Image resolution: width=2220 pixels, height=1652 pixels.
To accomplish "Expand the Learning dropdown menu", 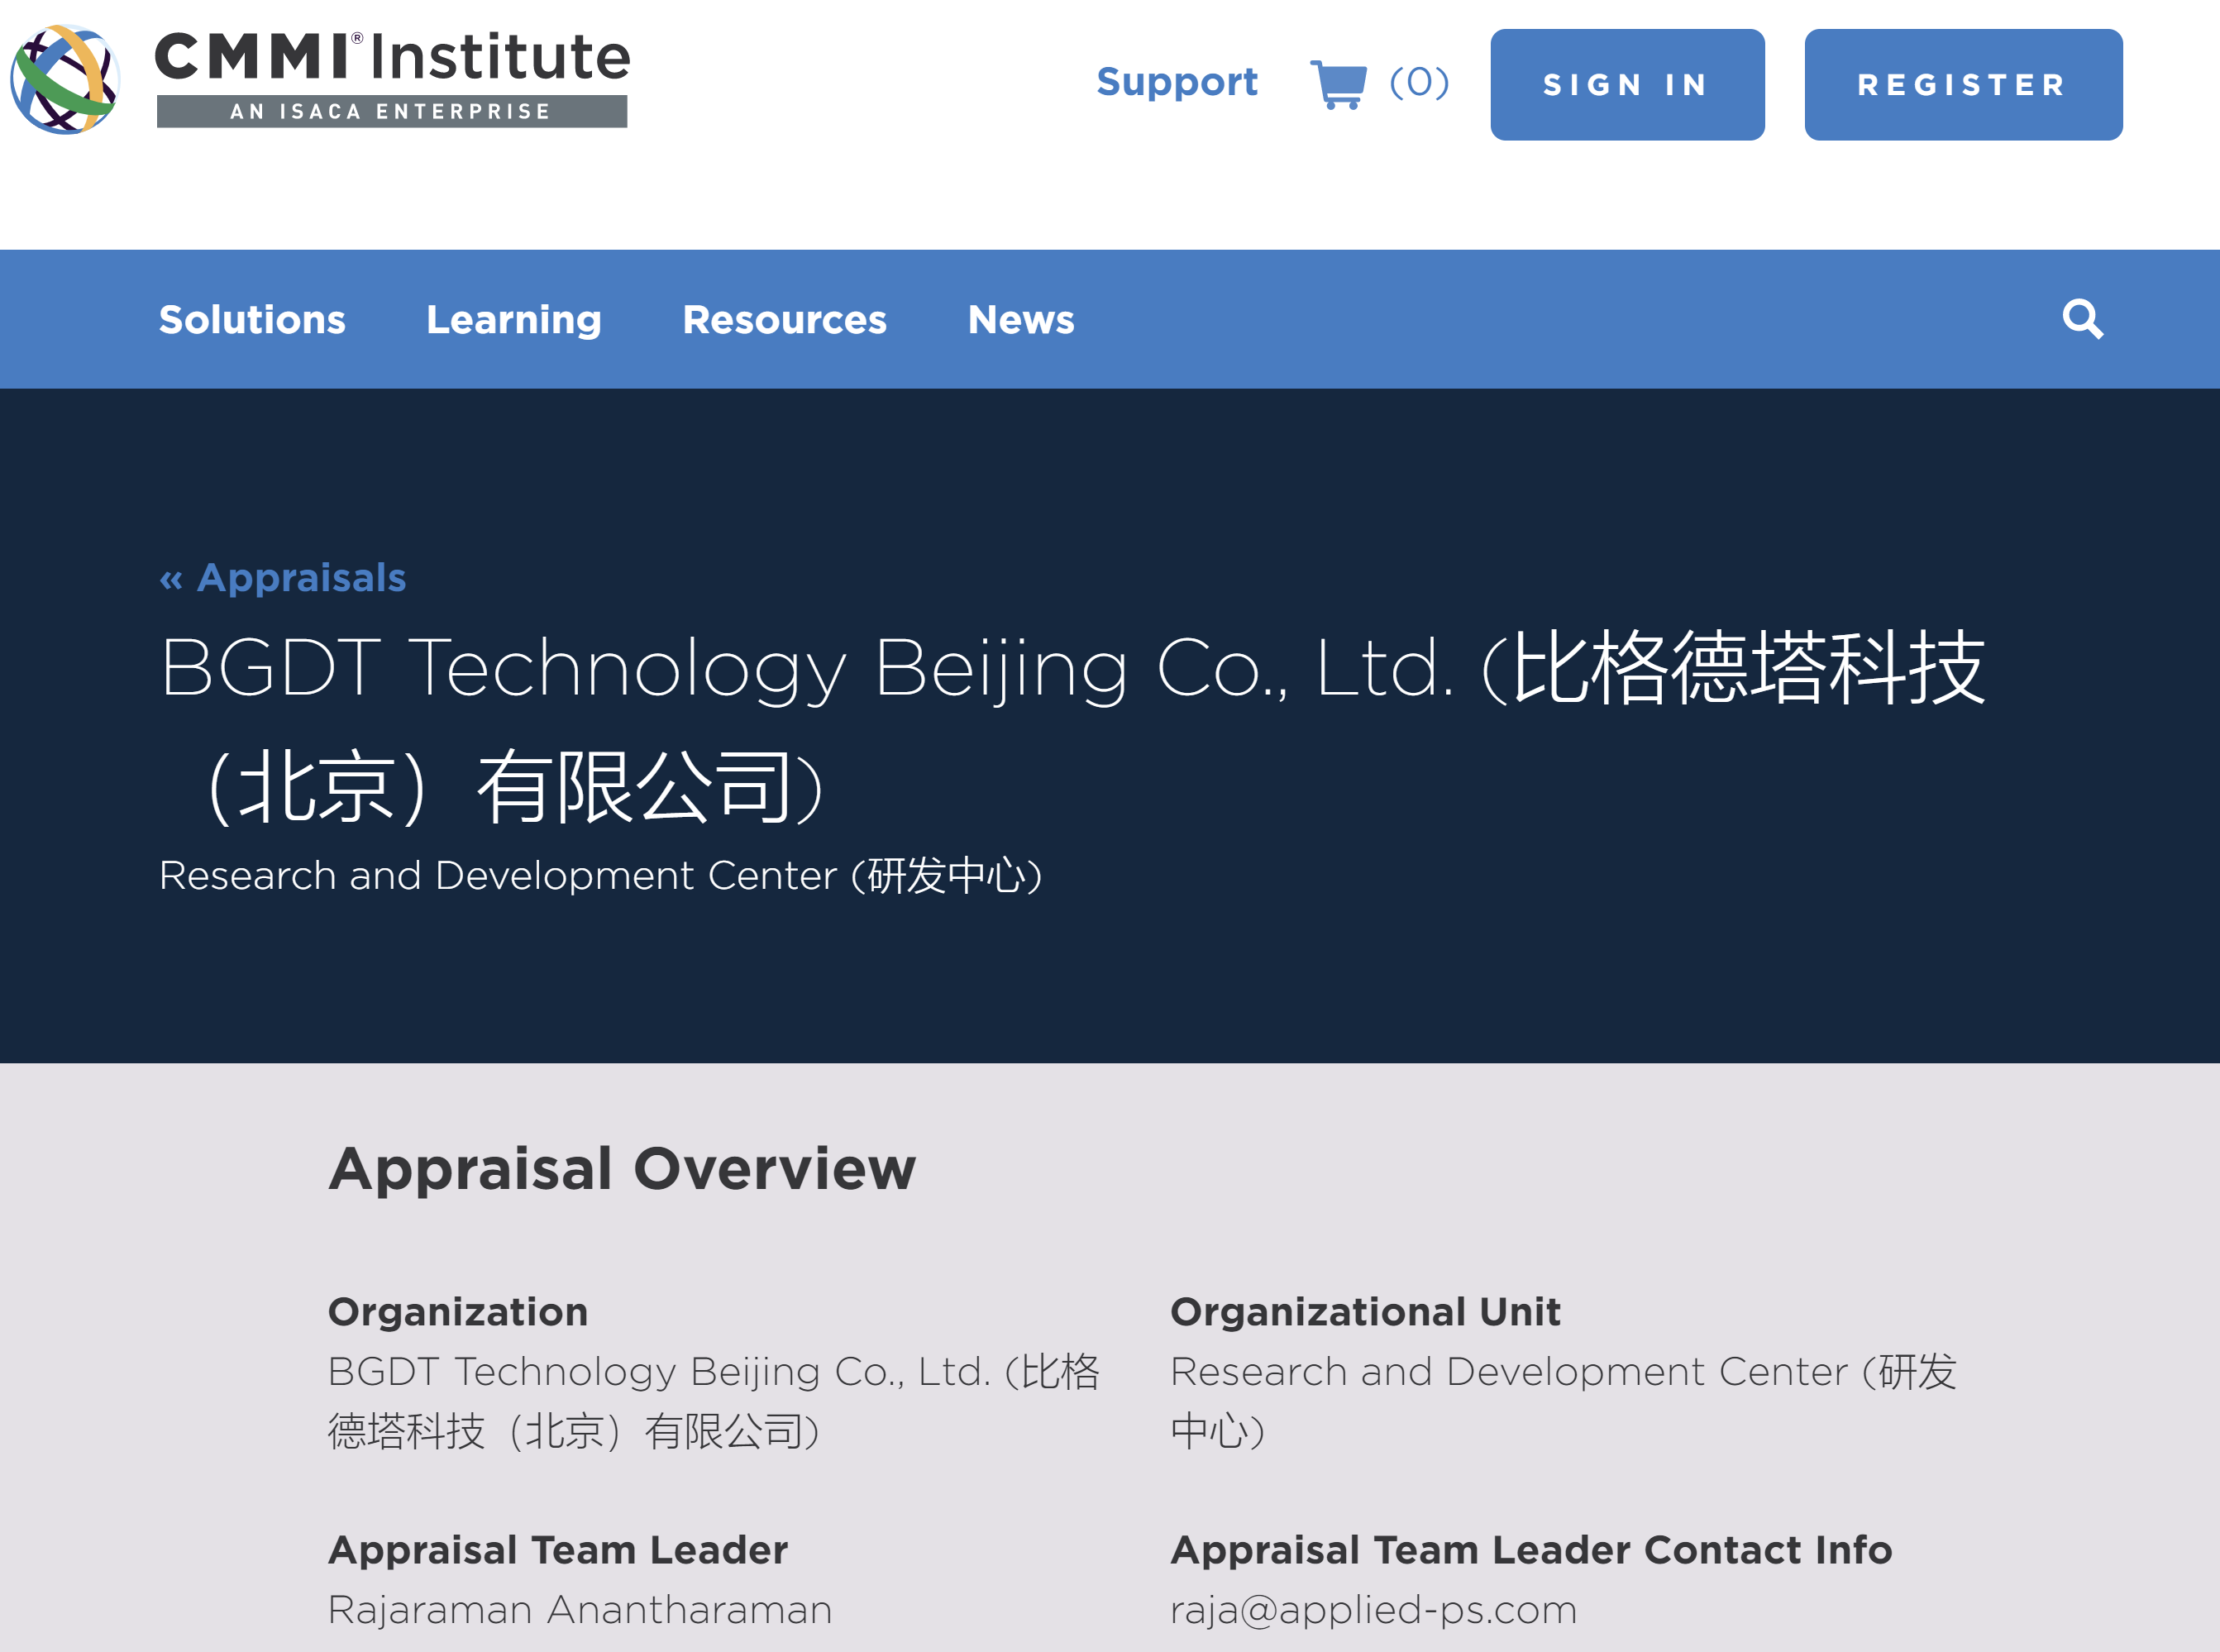I will pyautogui.click(x=513, y=319).
